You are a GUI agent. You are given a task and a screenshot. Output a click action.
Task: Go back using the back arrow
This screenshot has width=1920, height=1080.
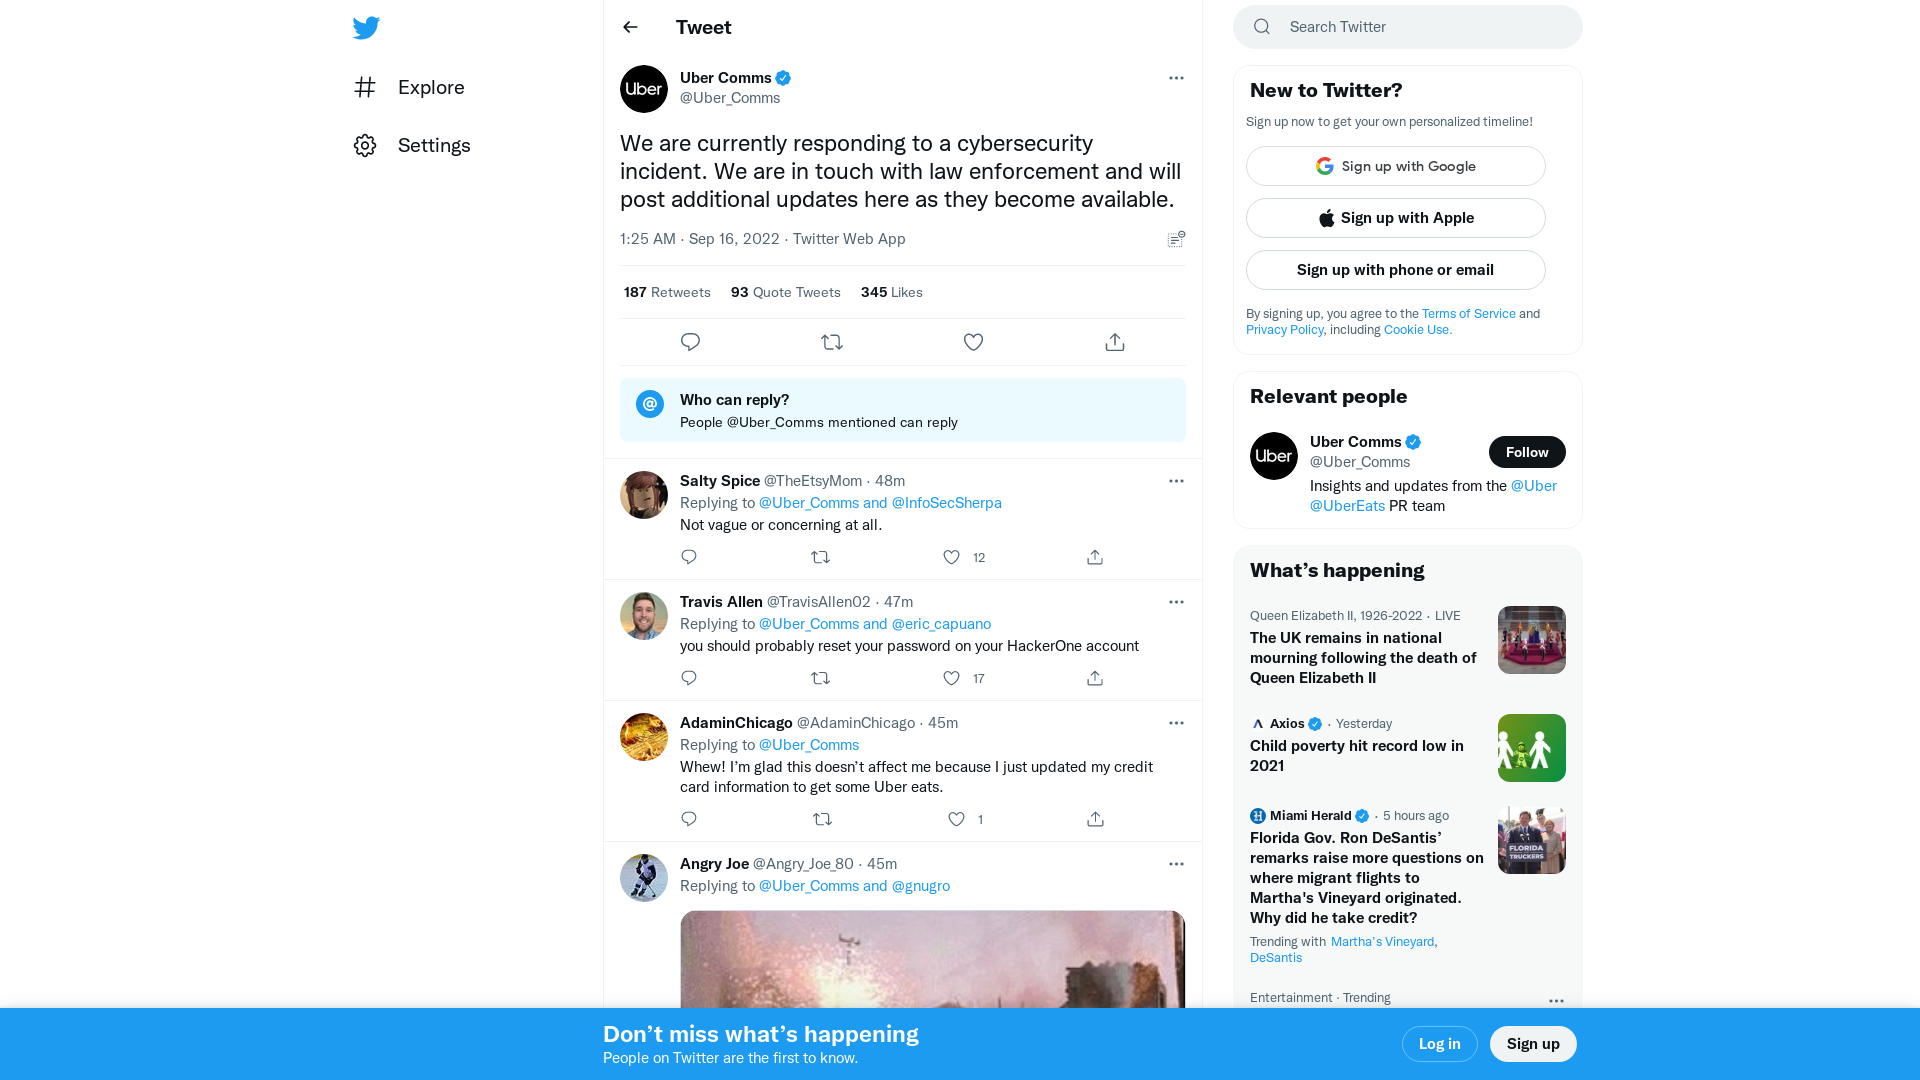click(630, 27)
